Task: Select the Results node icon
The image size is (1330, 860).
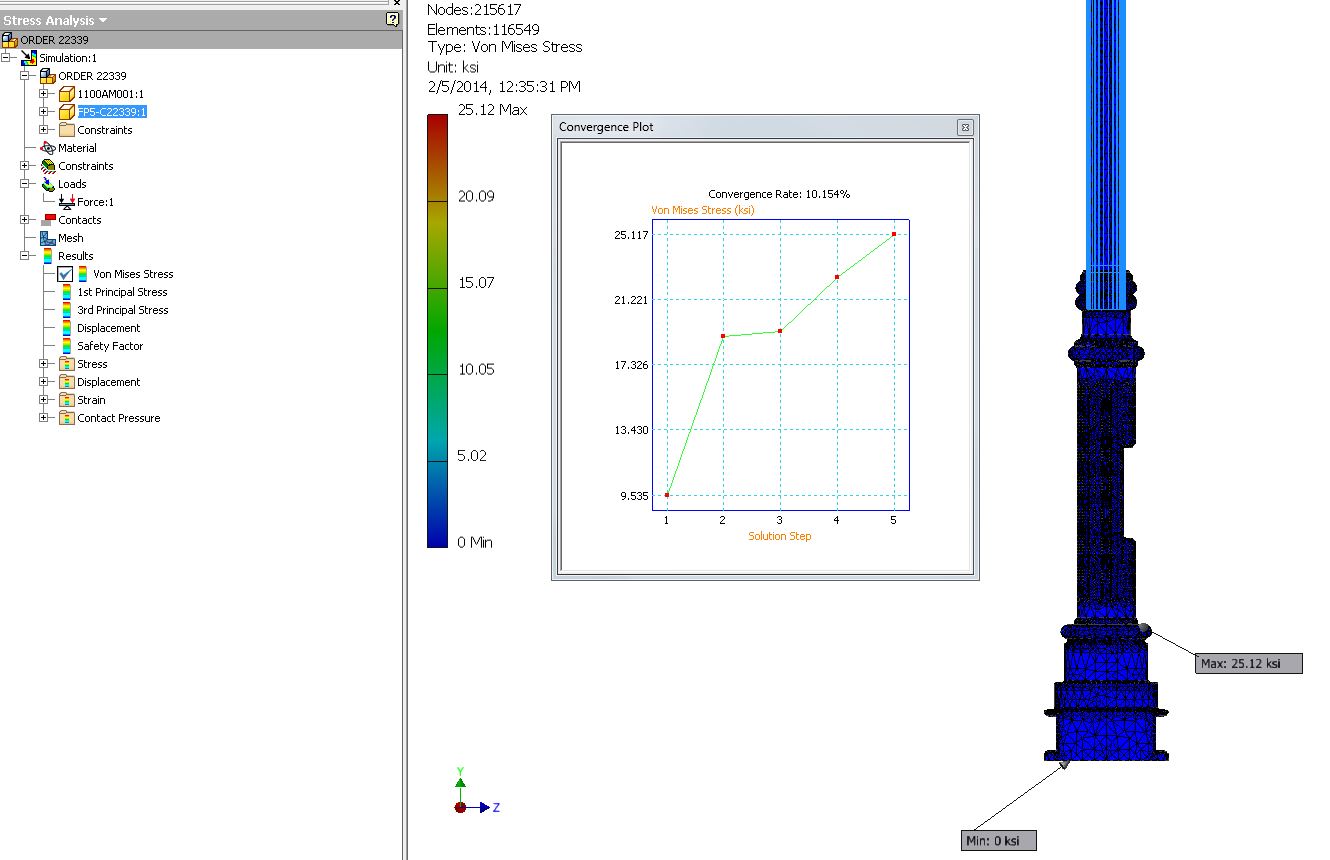Action: (x=48, y=256)
